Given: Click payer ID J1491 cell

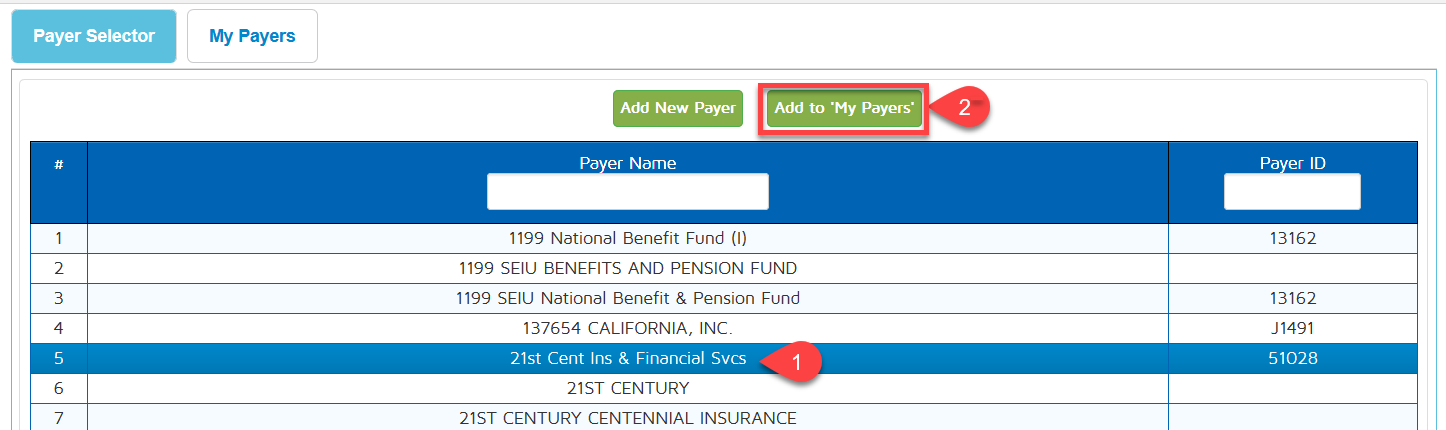Looking at the screenshot, I should (1292, 328).
